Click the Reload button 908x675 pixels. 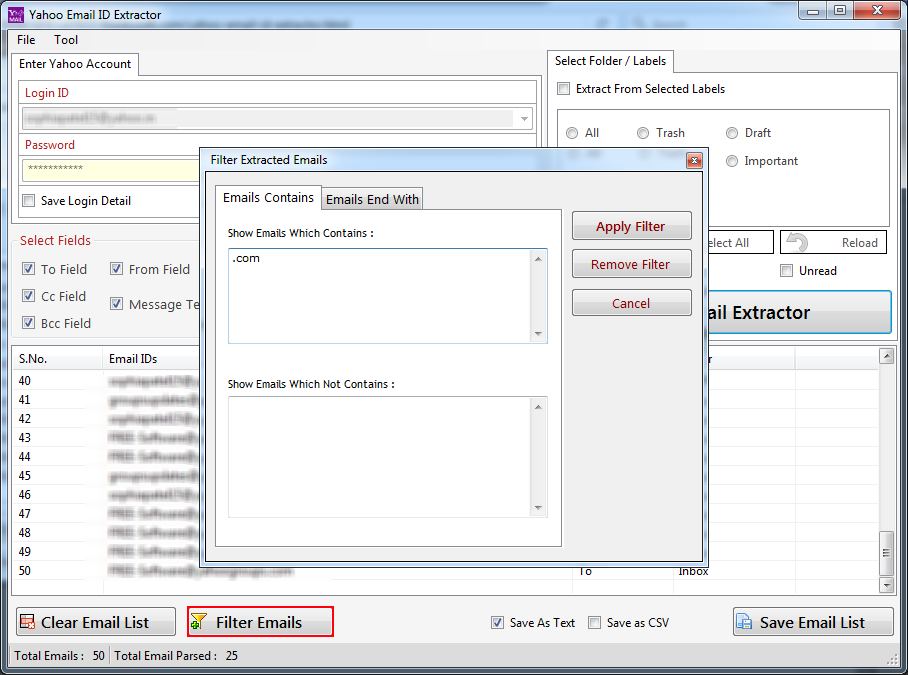click(x=833, y=242)
